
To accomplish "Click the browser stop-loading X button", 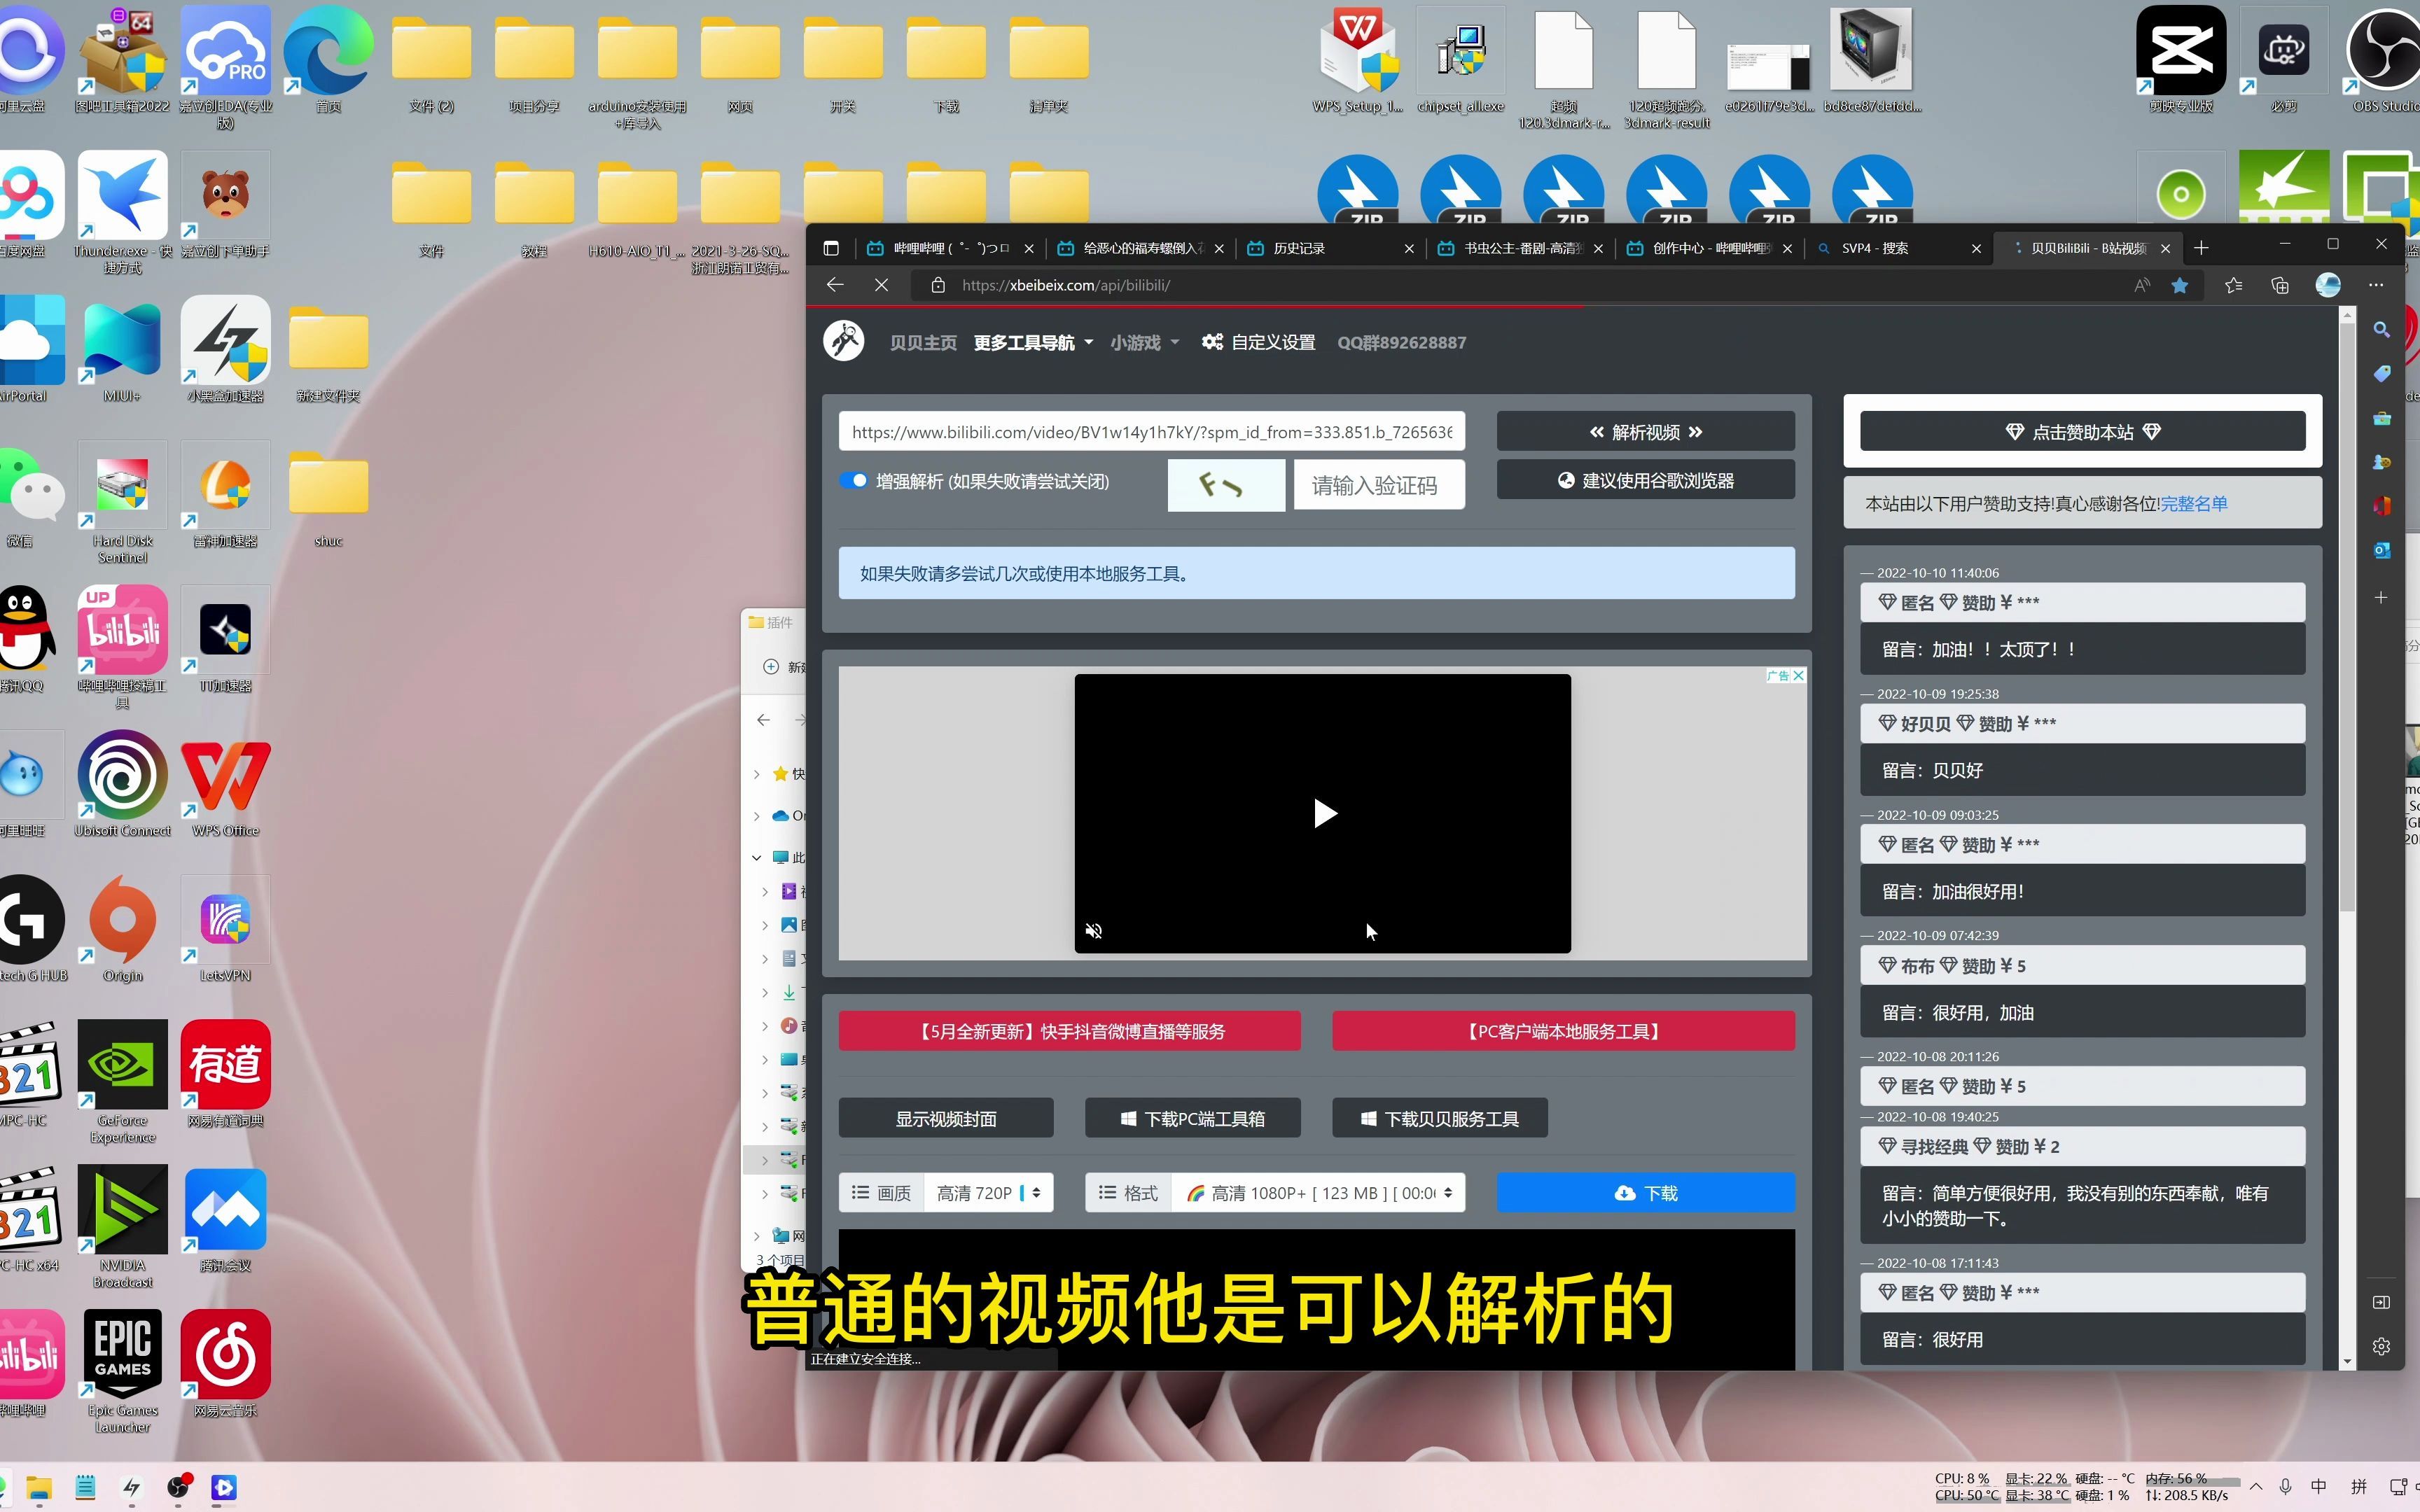I will coord(881,285).
